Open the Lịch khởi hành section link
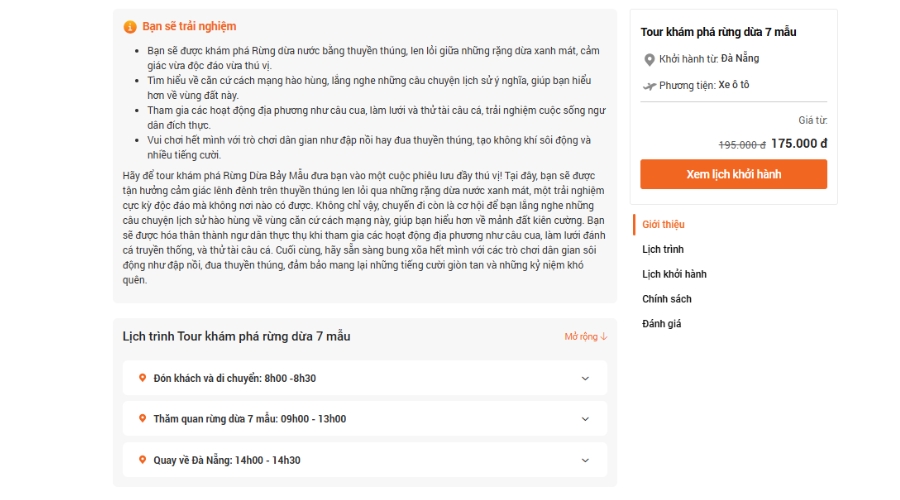 [x=674, y=274]
